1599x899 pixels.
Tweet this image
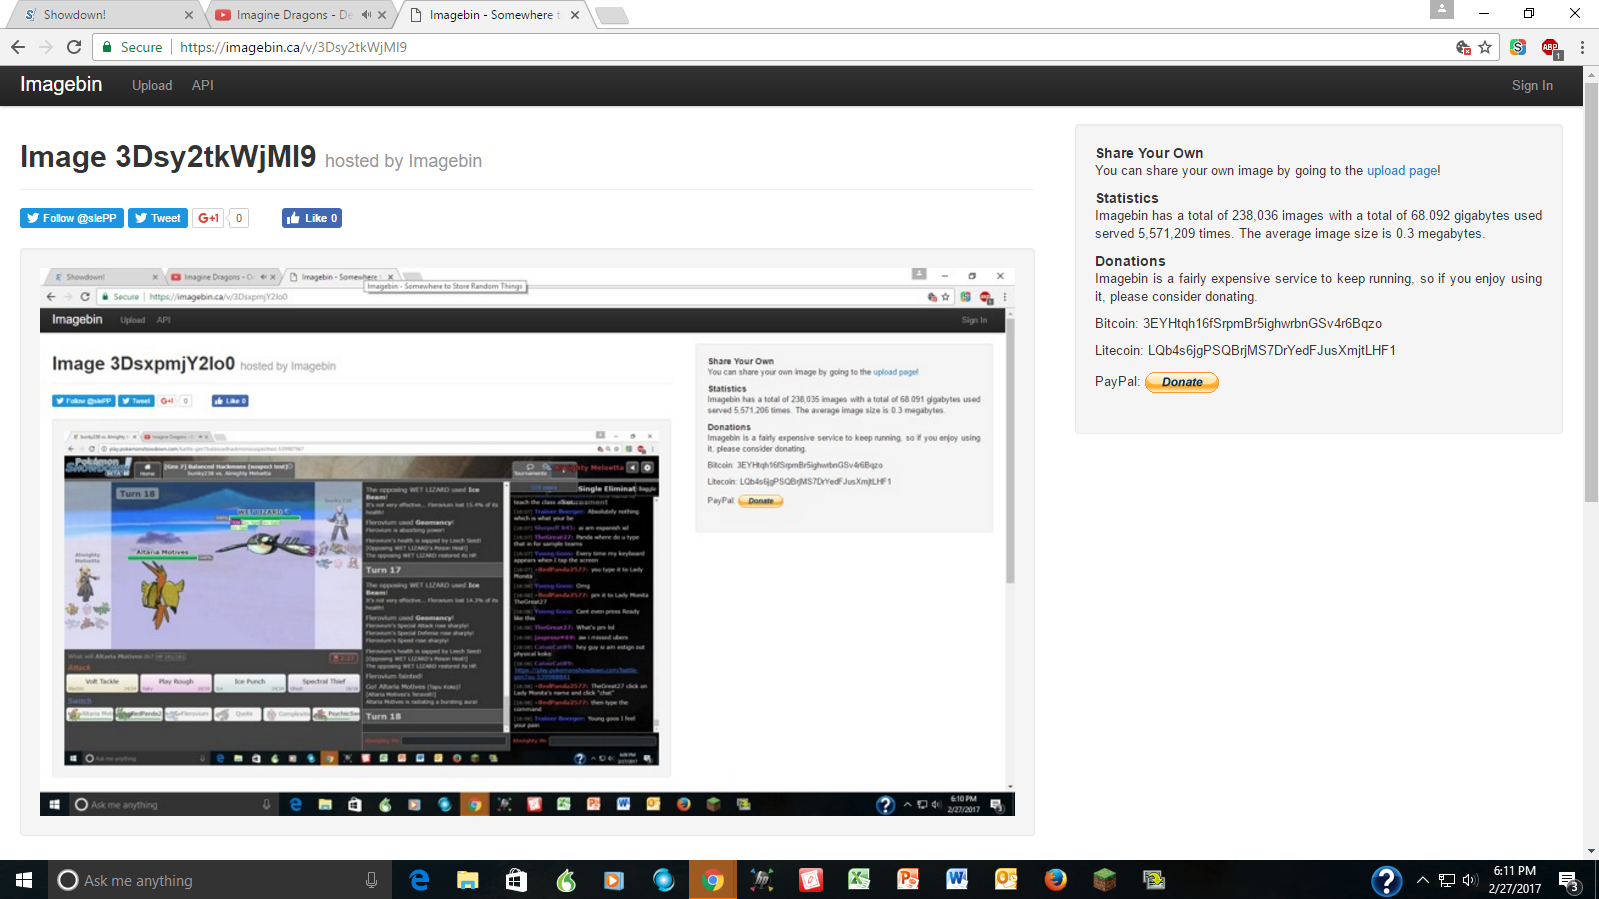(158, 218)
